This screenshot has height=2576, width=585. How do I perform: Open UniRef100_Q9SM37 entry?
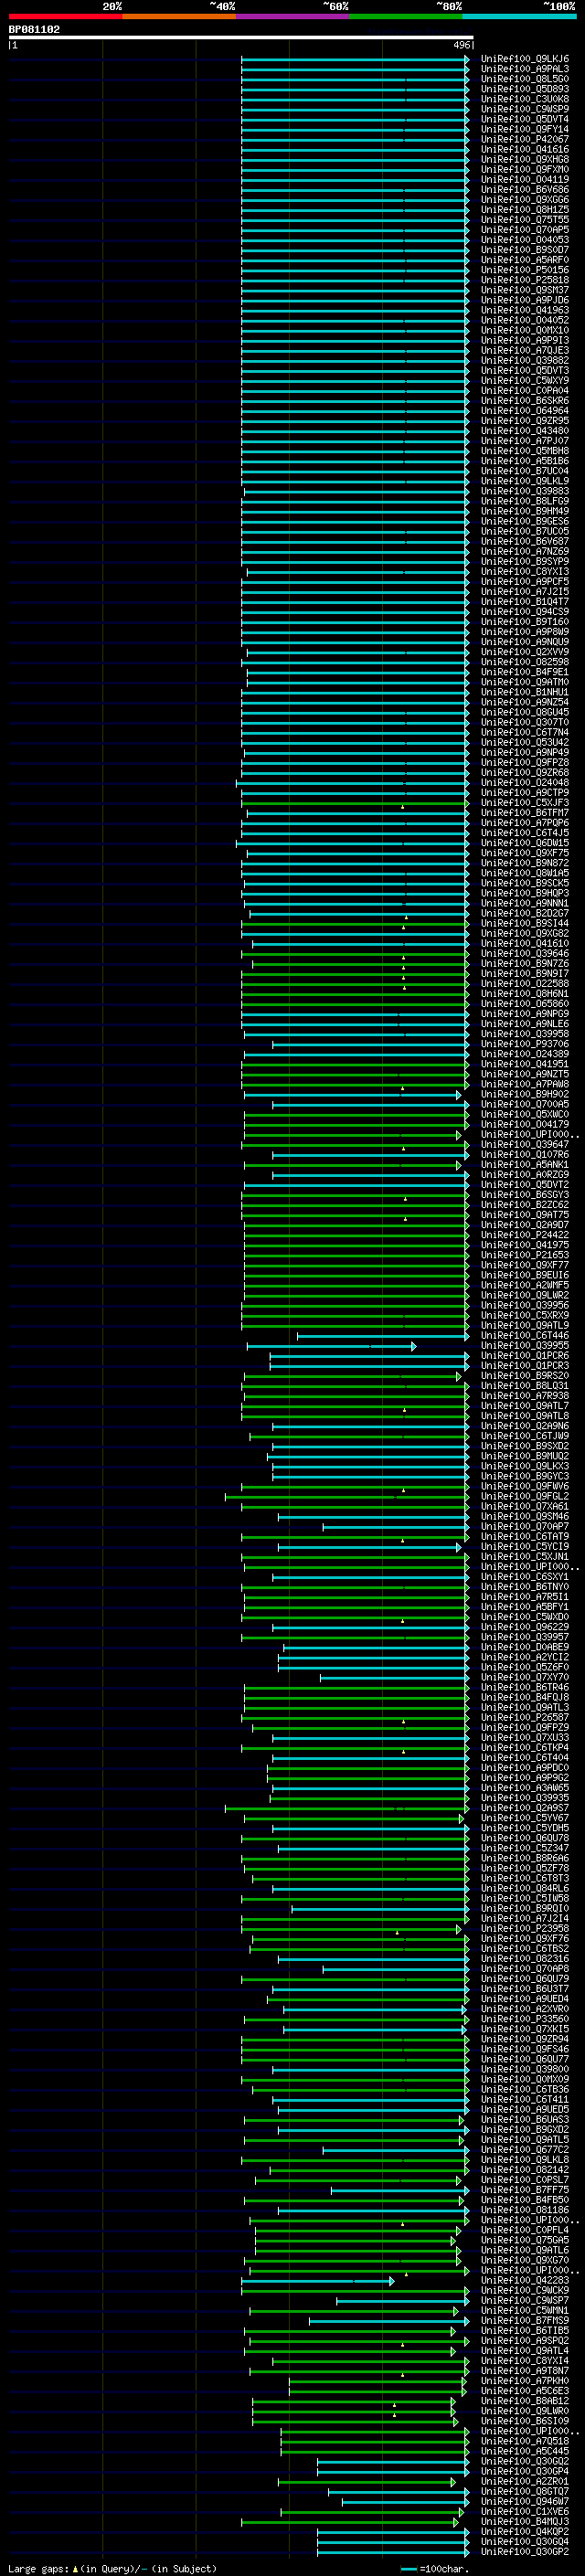tap(524, 290)
